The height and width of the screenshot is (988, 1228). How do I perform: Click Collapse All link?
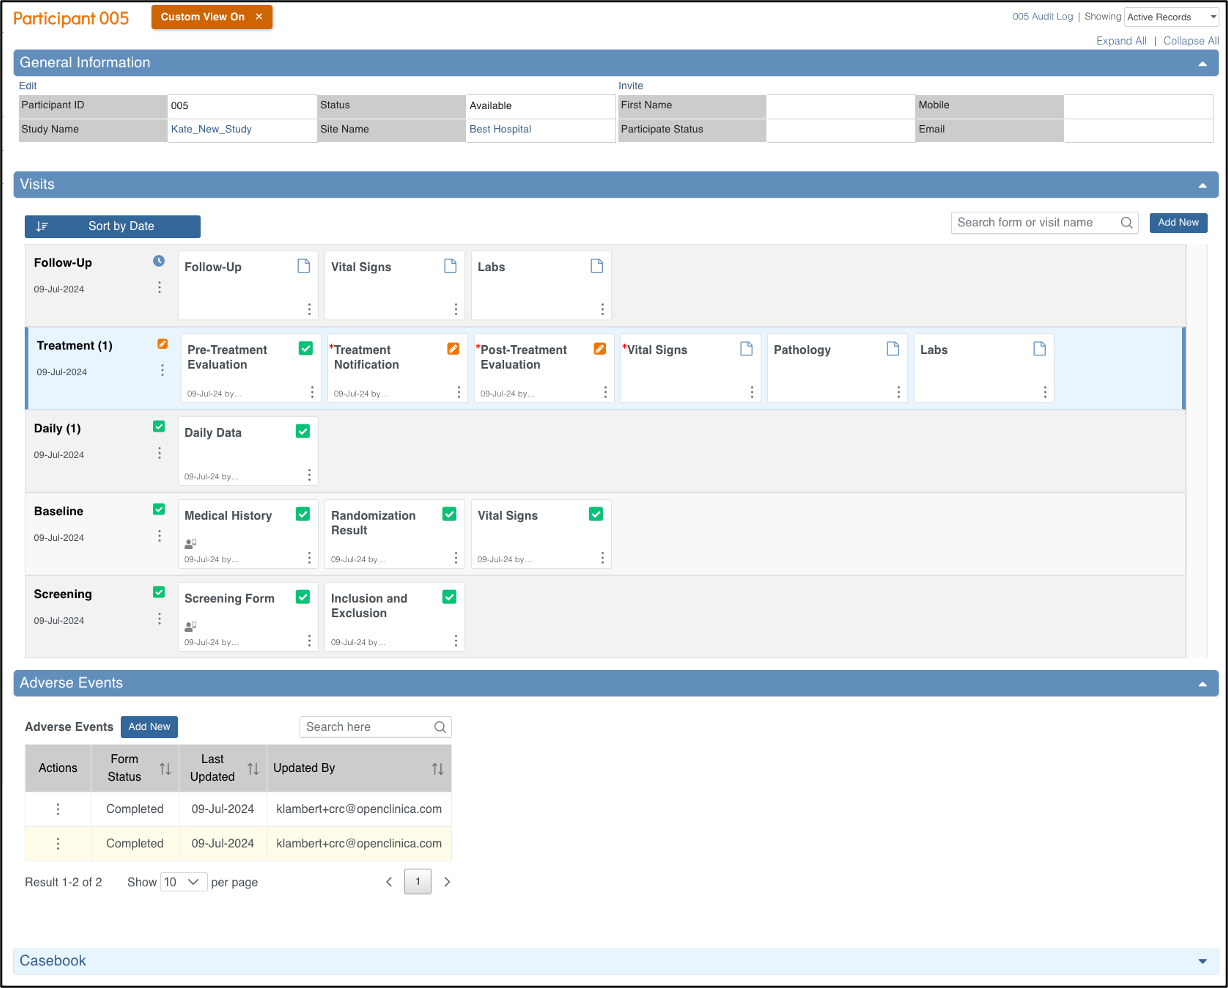[x=1191, y=41]
